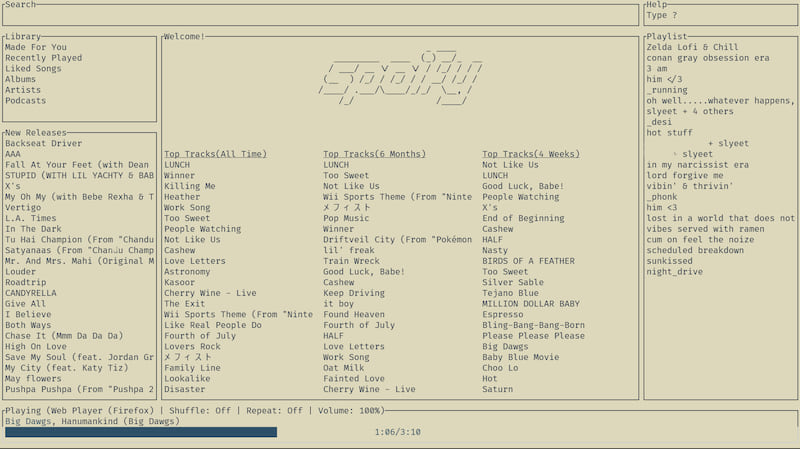Open the '_desi' playlist

click(x=659, y=122)
